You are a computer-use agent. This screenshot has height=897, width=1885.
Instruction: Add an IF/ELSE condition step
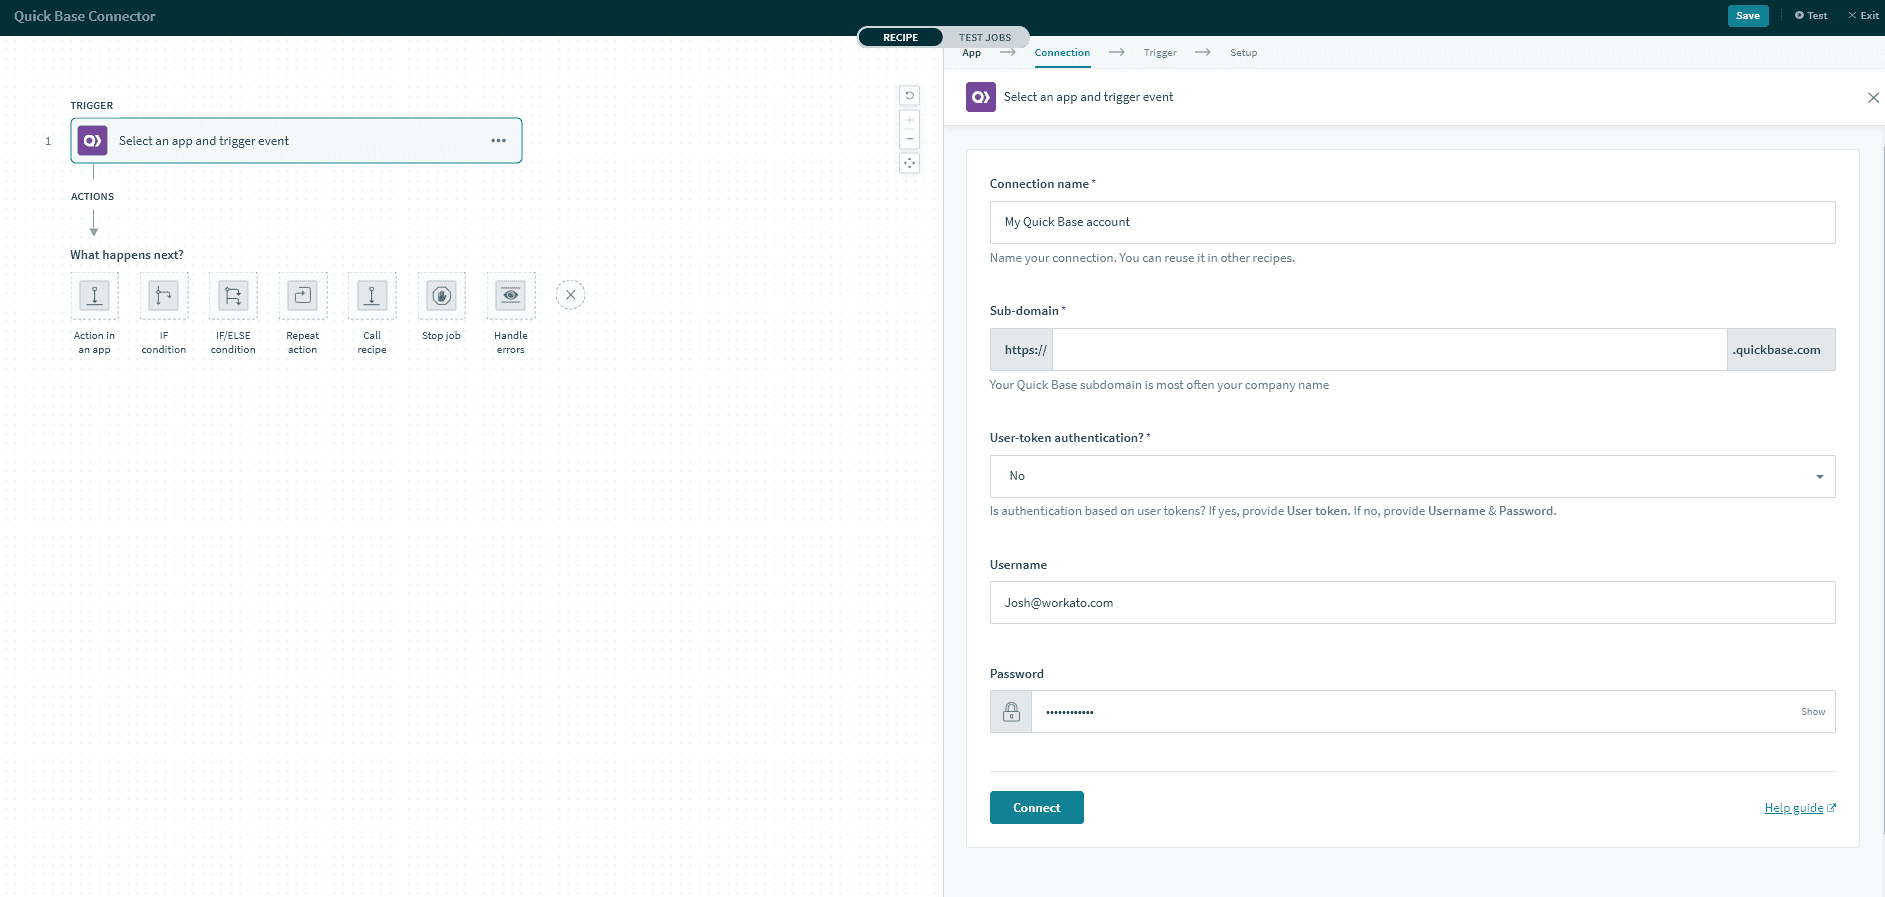[233, 296]
